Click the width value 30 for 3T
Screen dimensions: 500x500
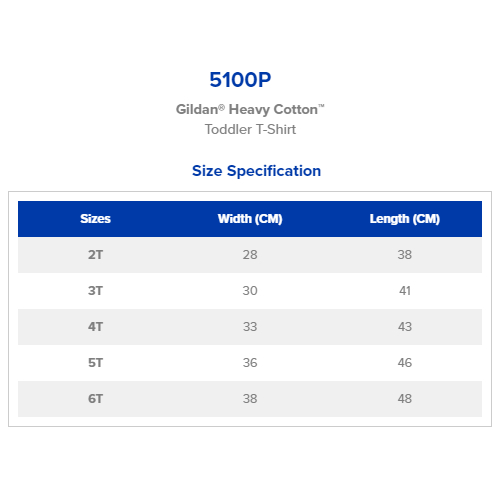click(250, 291)
